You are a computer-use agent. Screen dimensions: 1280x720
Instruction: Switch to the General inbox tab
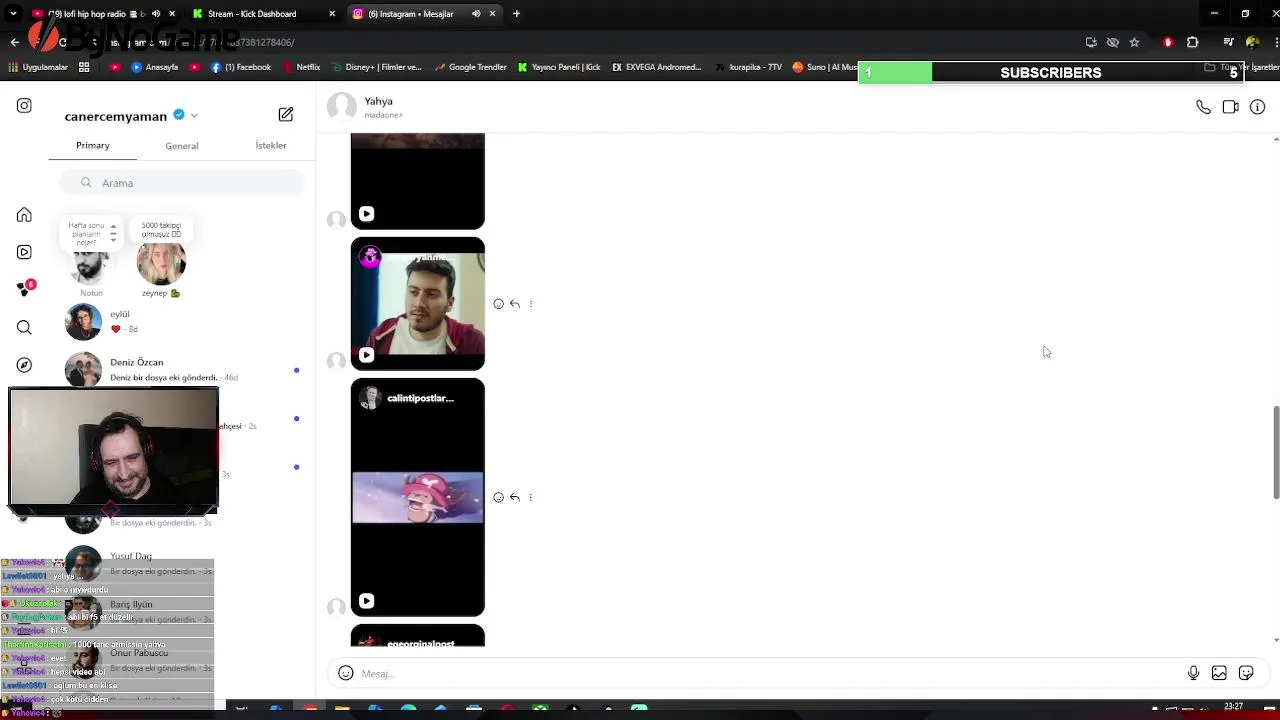coord(182,146)
